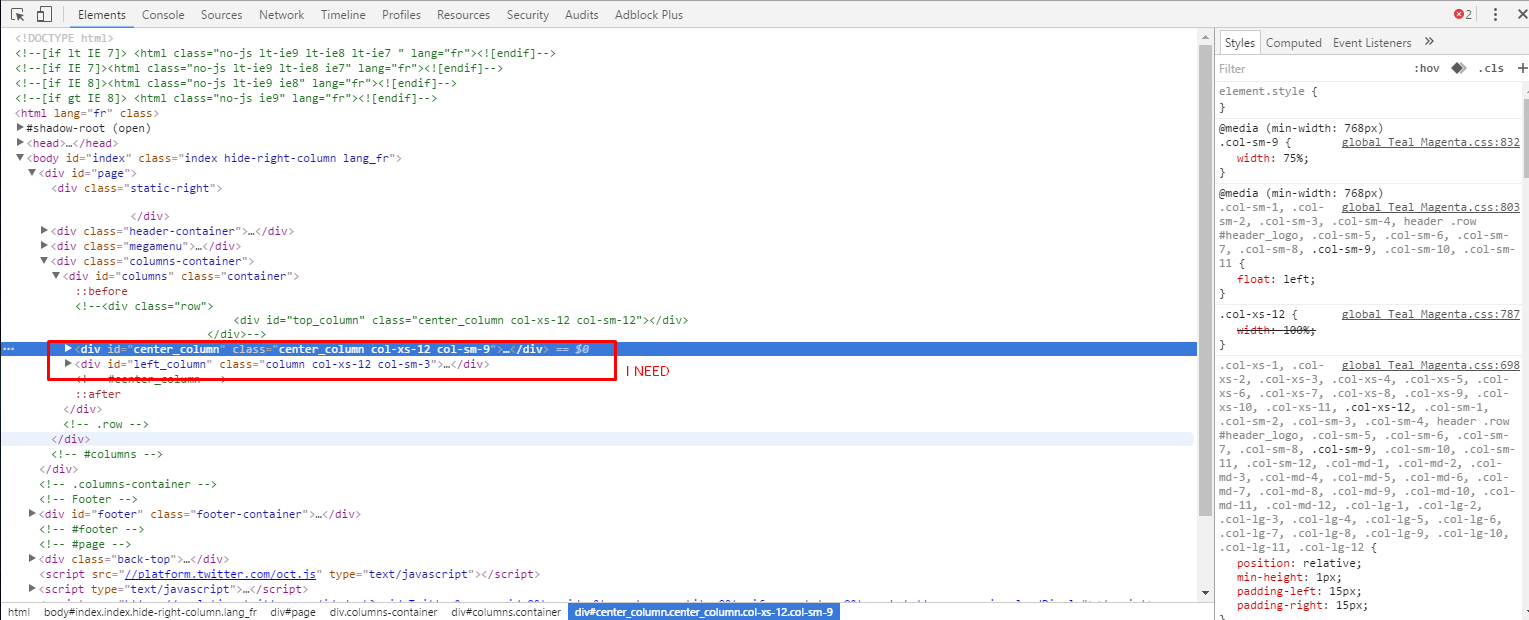This screenshot has height=620, width=1529.
Task: Click the "width: 75%;" style declaration
Action: tap(1273, 158)
